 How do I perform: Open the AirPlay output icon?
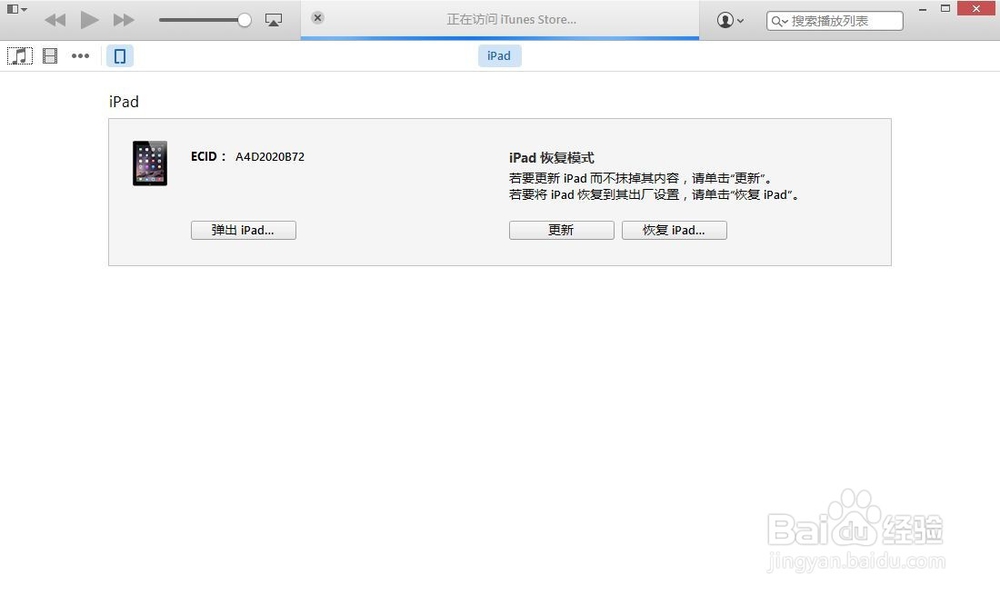point(274,20)
